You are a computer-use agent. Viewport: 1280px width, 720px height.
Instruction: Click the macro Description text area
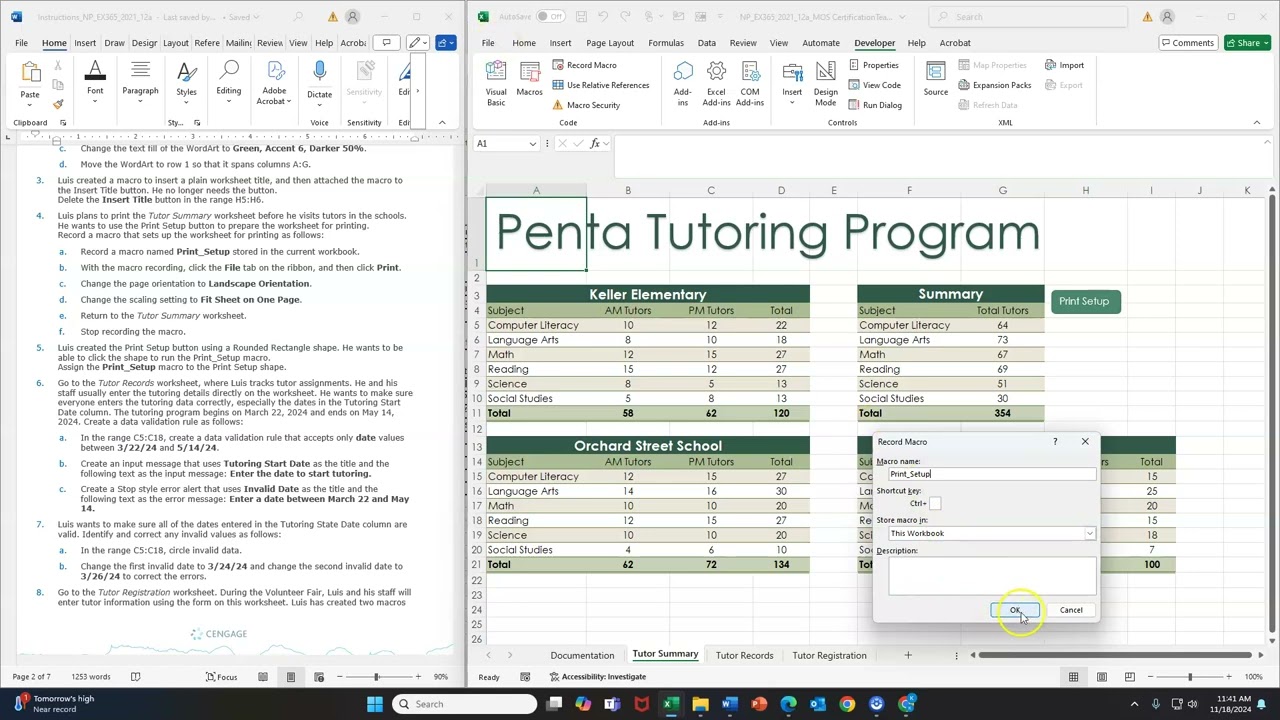coord(991,575)
